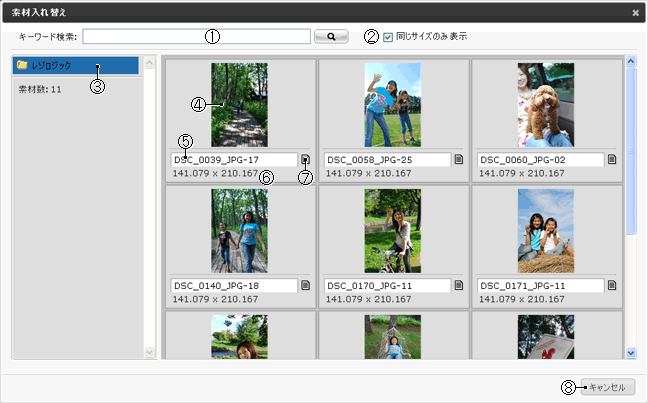This screenshot has height=403, width=648.
Task: Click size text under DSC_0171_JPG-11
Action: pyautogui.click(x=522, y=299)
